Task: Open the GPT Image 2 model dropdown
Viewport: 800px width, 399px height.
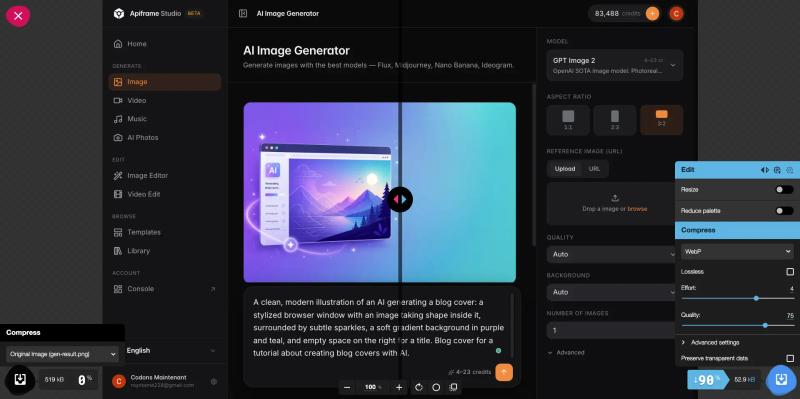Action: (x=614, y=65)
